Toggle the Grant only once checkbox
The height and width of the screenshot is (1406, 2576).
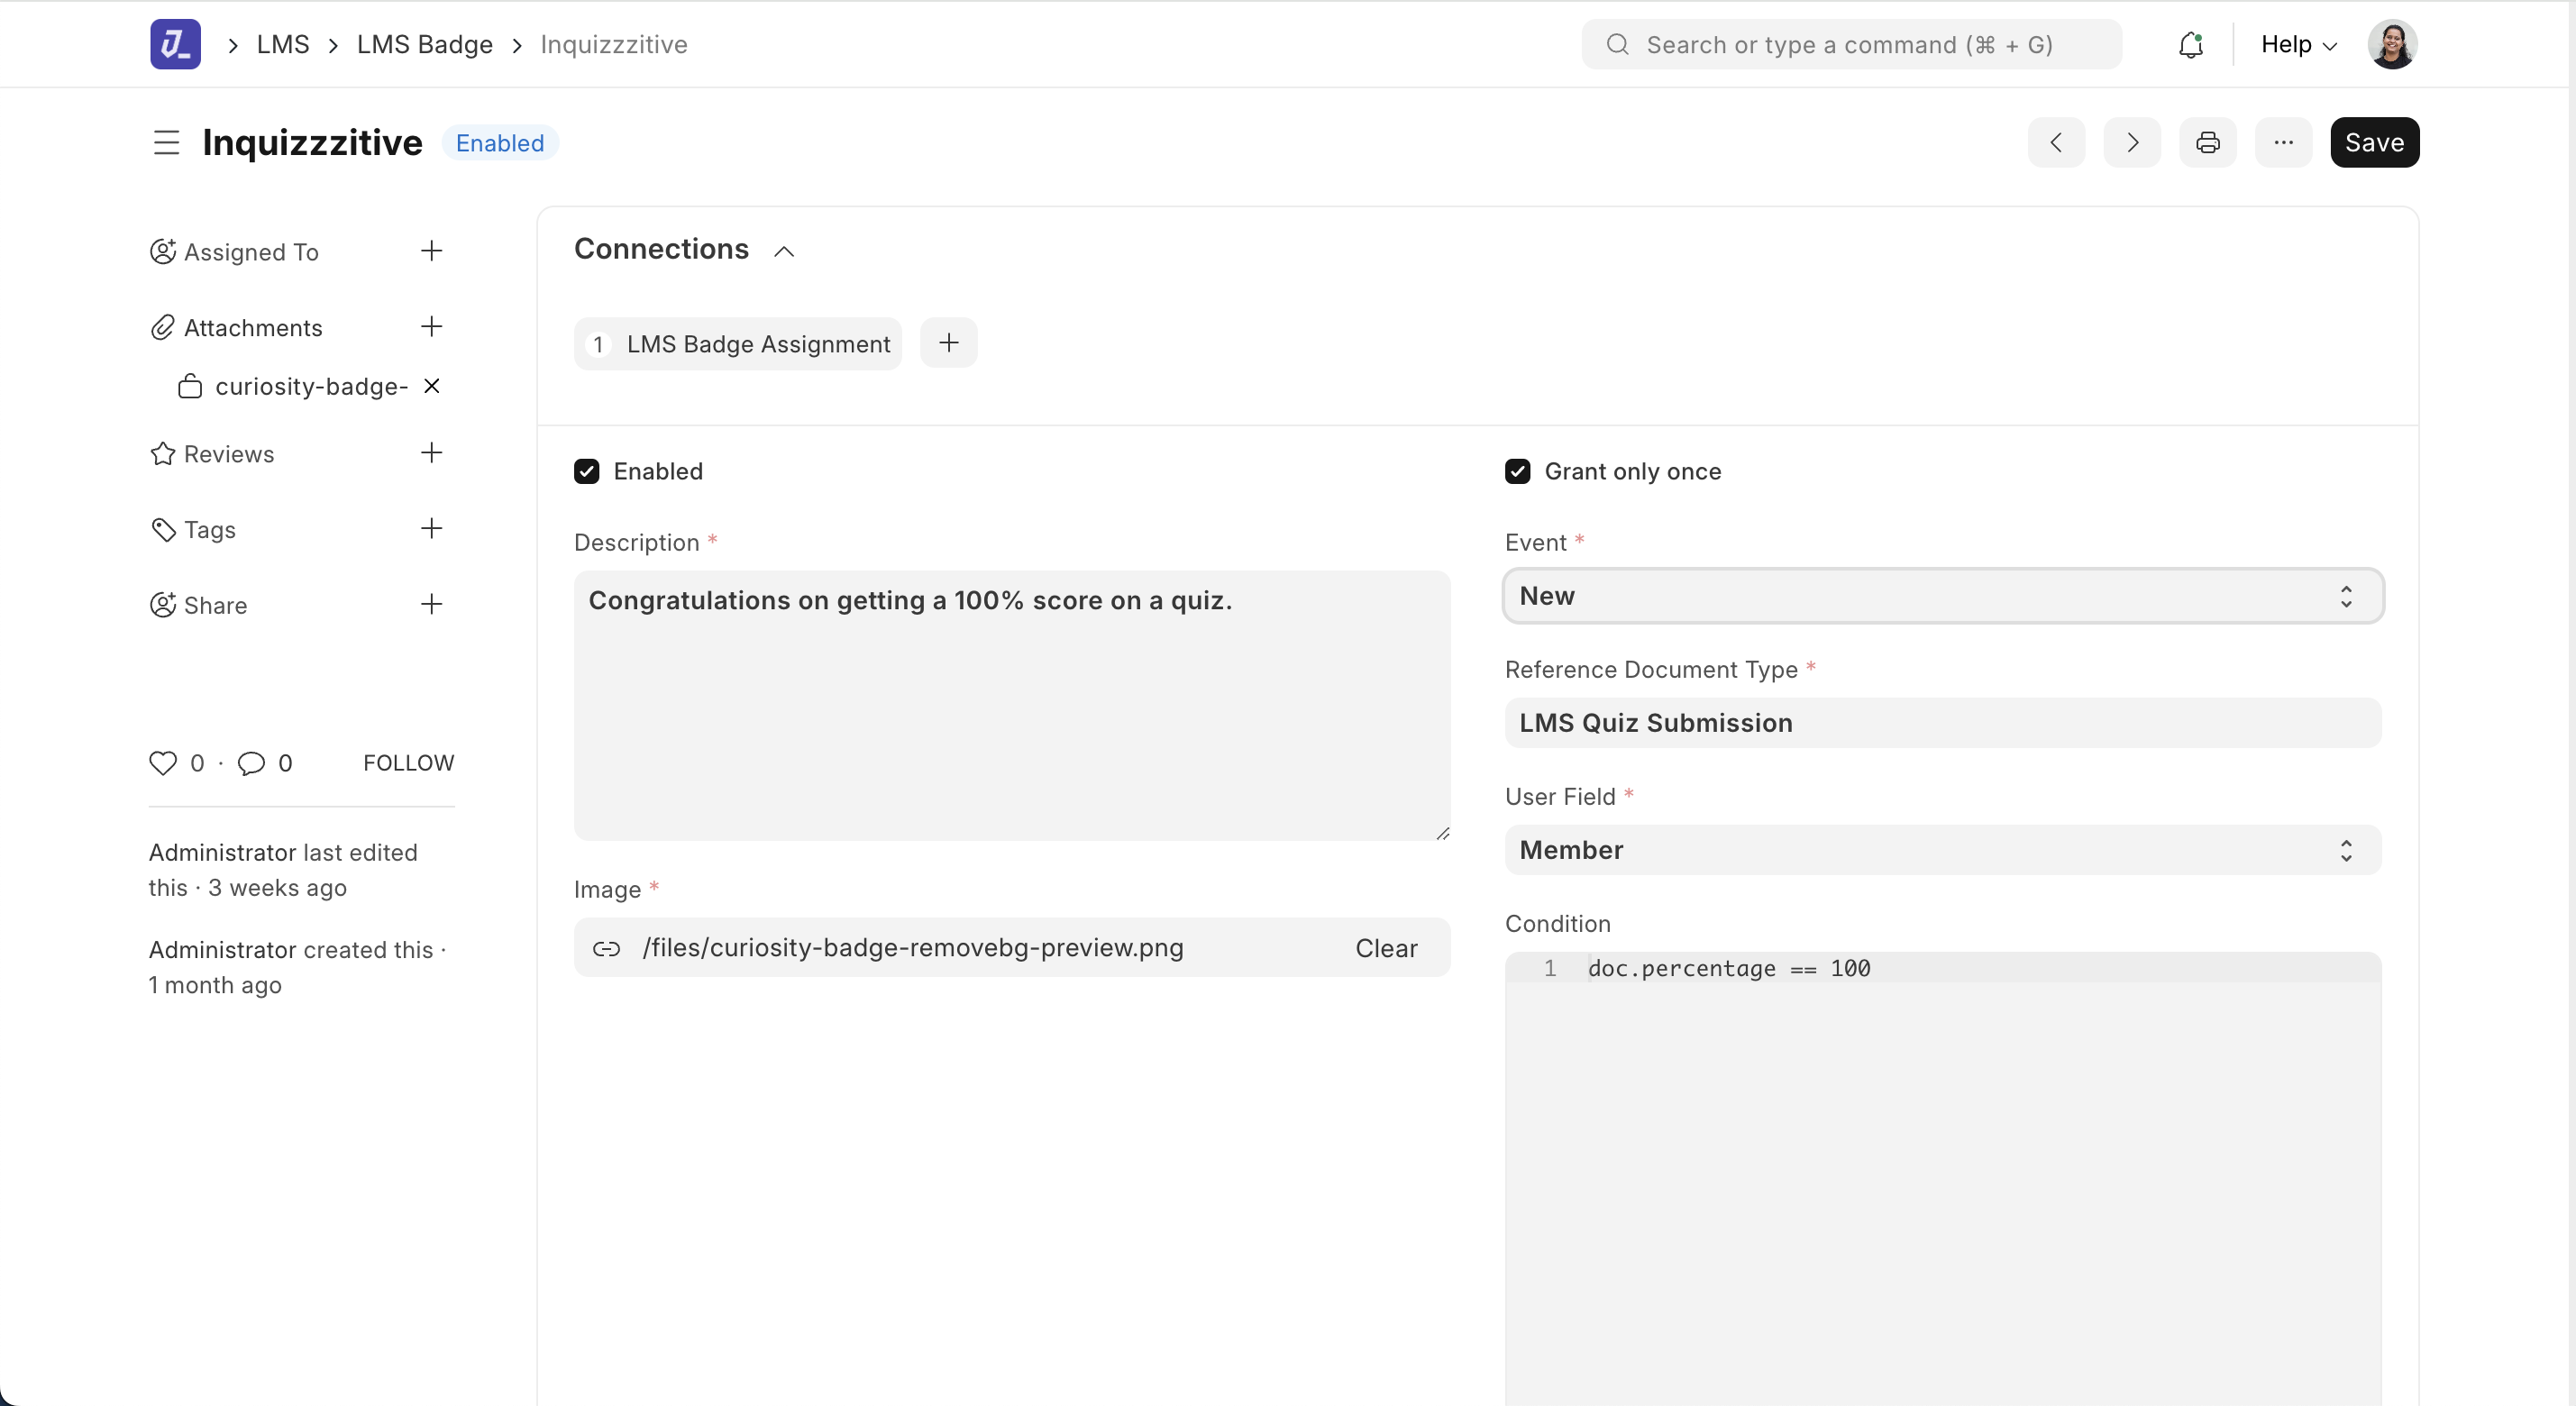pyautogui.click(x=1518, y=471)
